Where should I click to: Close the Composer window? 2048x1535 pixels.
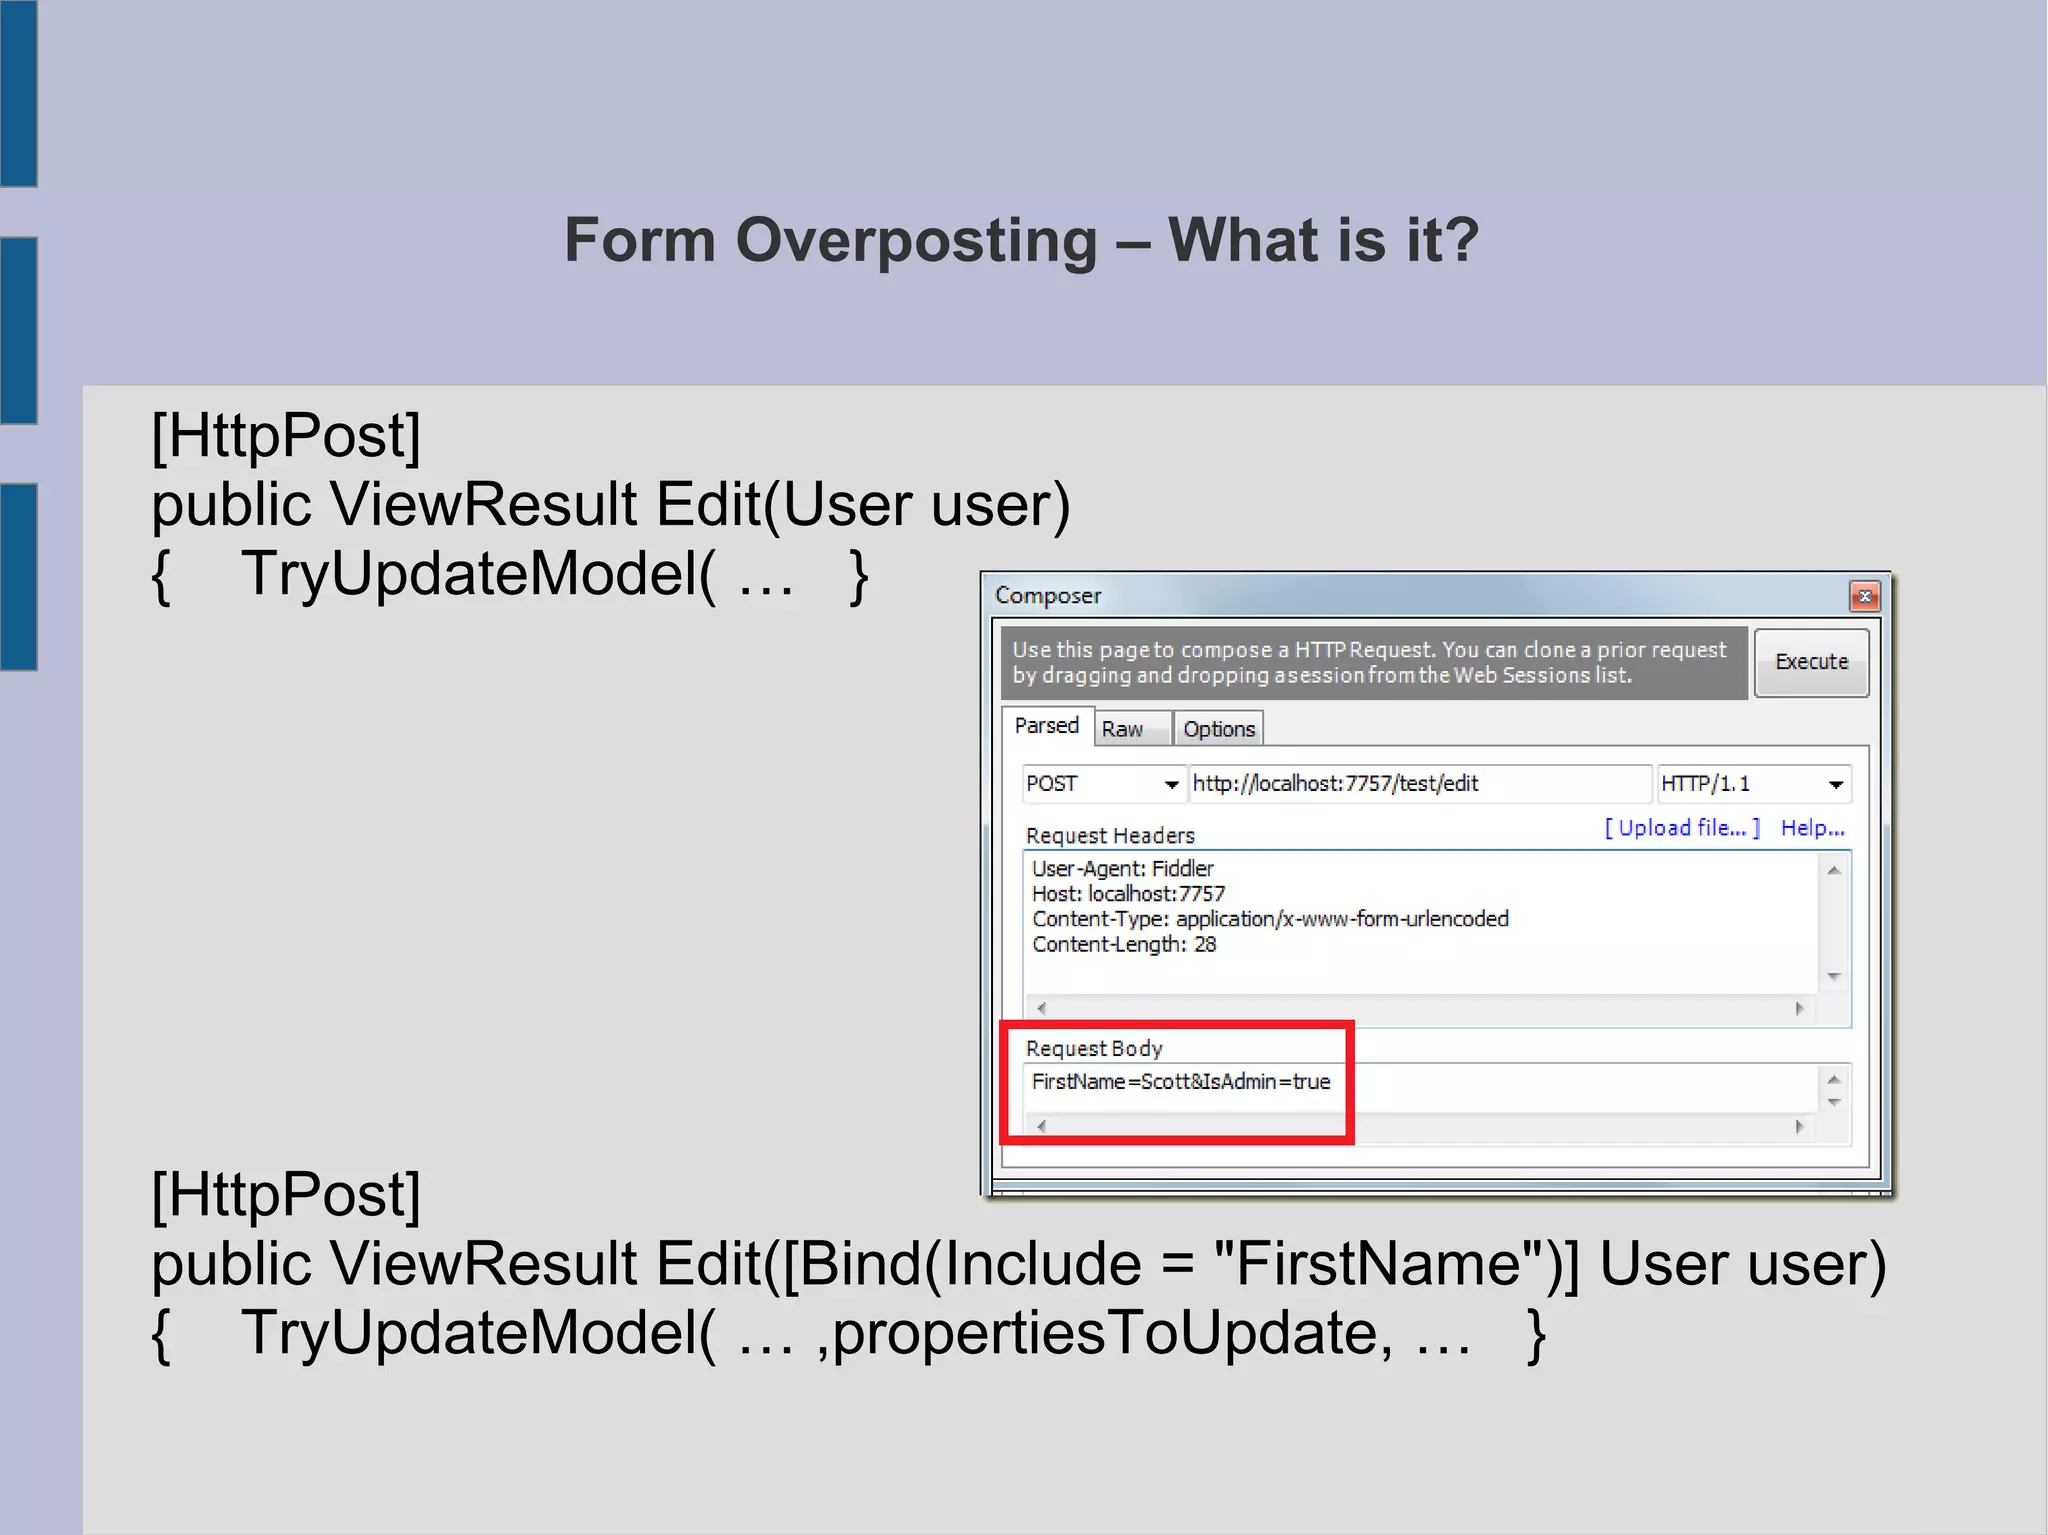(1864, 597)
